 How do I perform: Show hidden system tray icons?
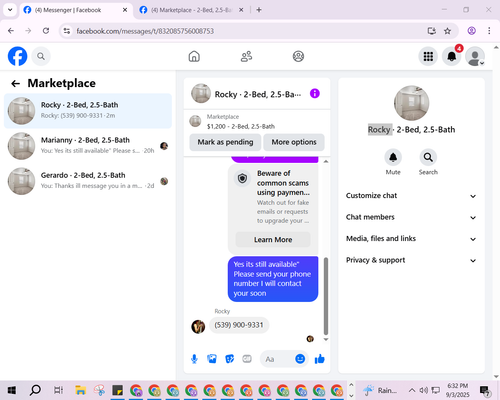pos(412,390)
